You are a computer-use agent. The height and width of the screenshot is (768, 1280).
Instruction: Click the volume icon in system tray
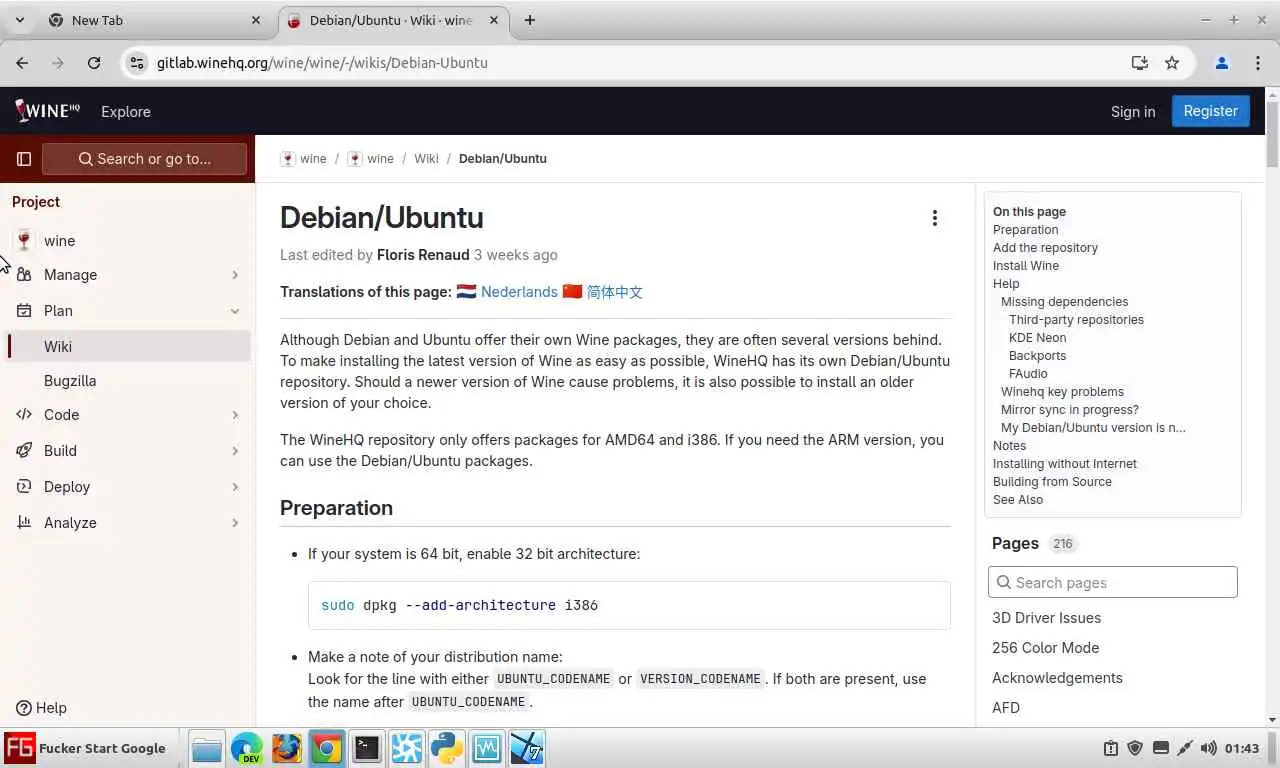(x=1208, y=748)
